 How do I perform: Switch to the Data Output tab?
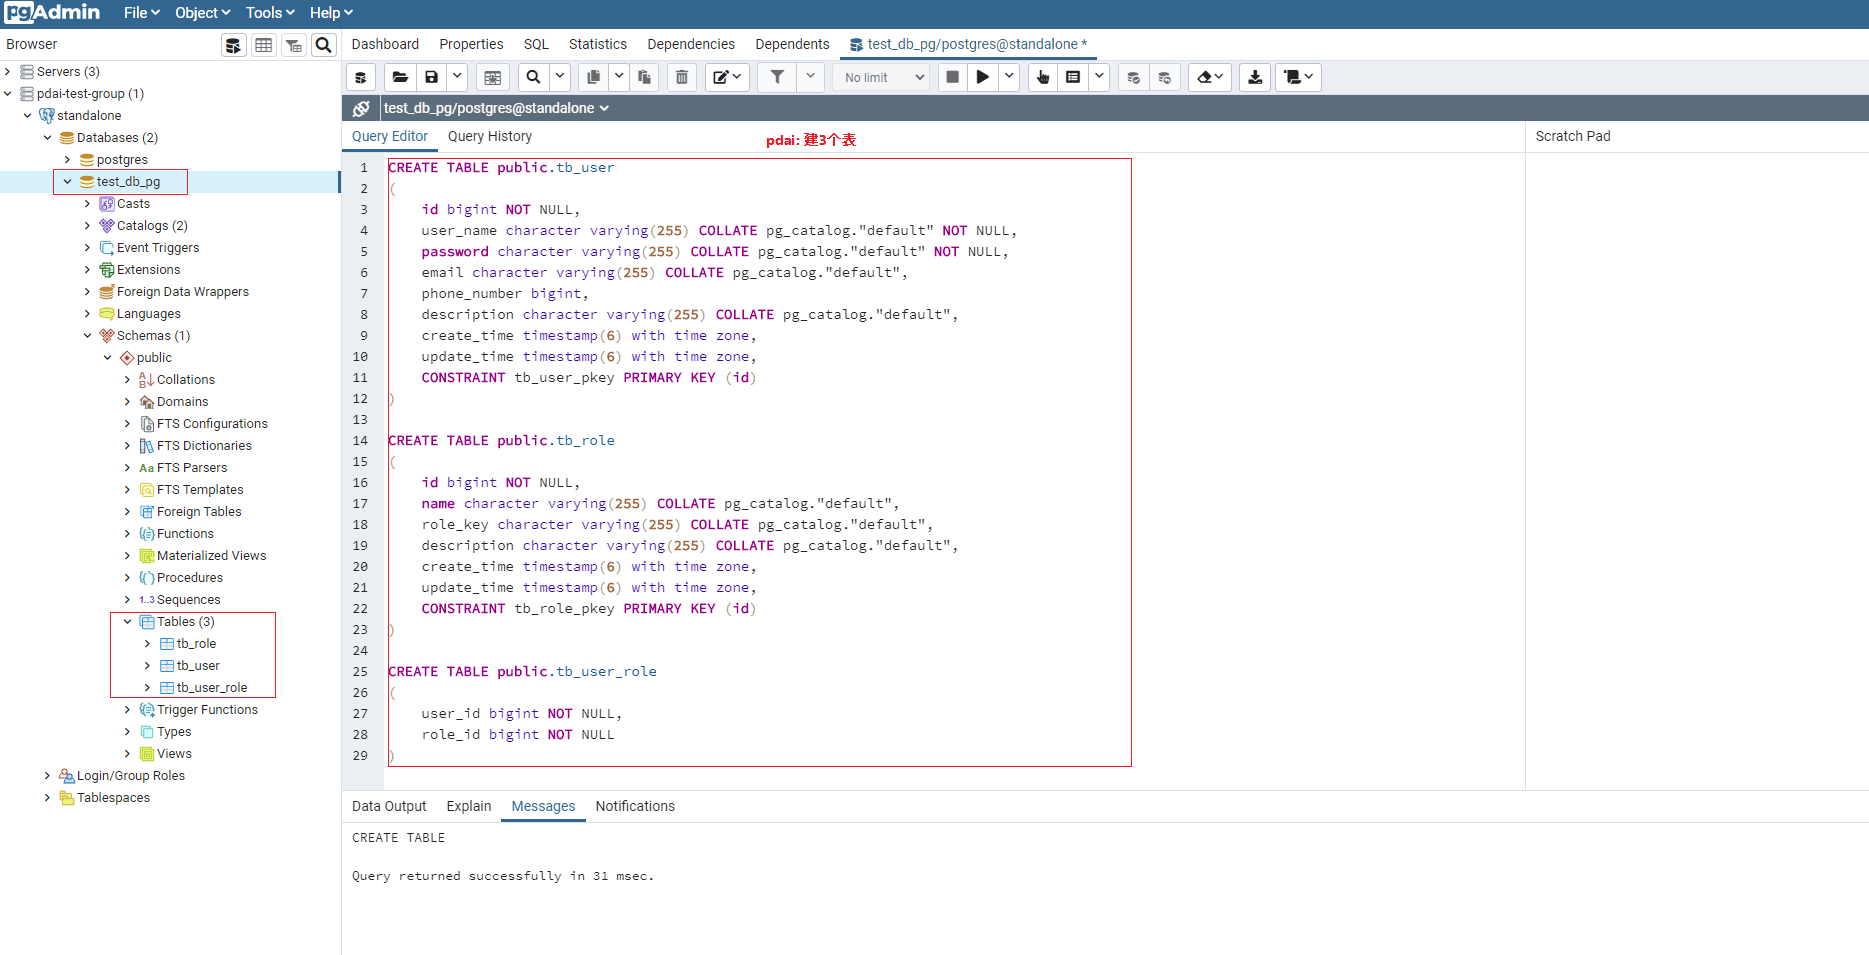click(x=389, y=806)
